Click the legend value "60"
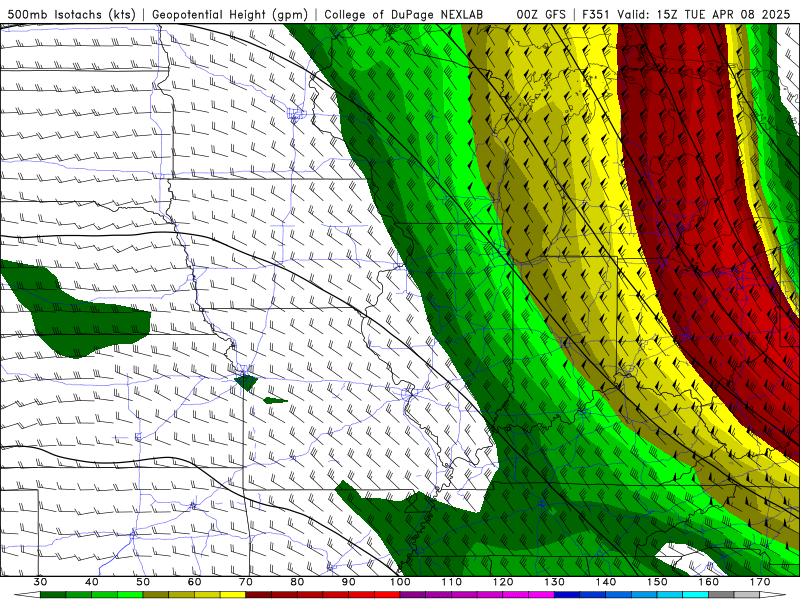800x600 pixels. point(194,582)
